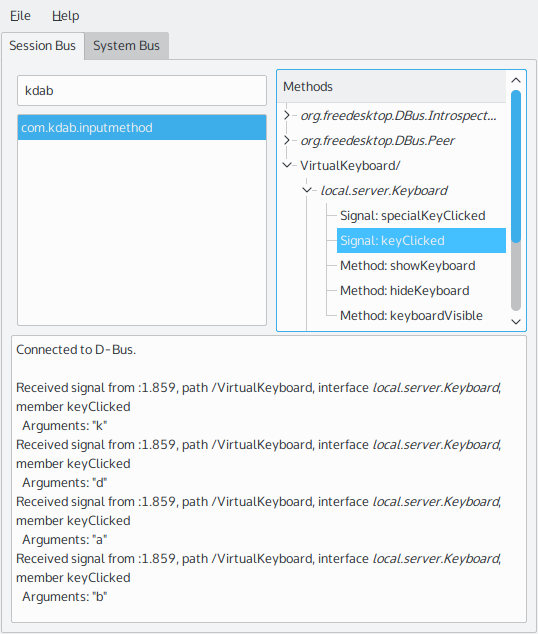Click the scroll down arrow in Methods panel
Image resolution: width=538 pixels, height=634 pixels.
pyautogui.click(x=516, y=322)
